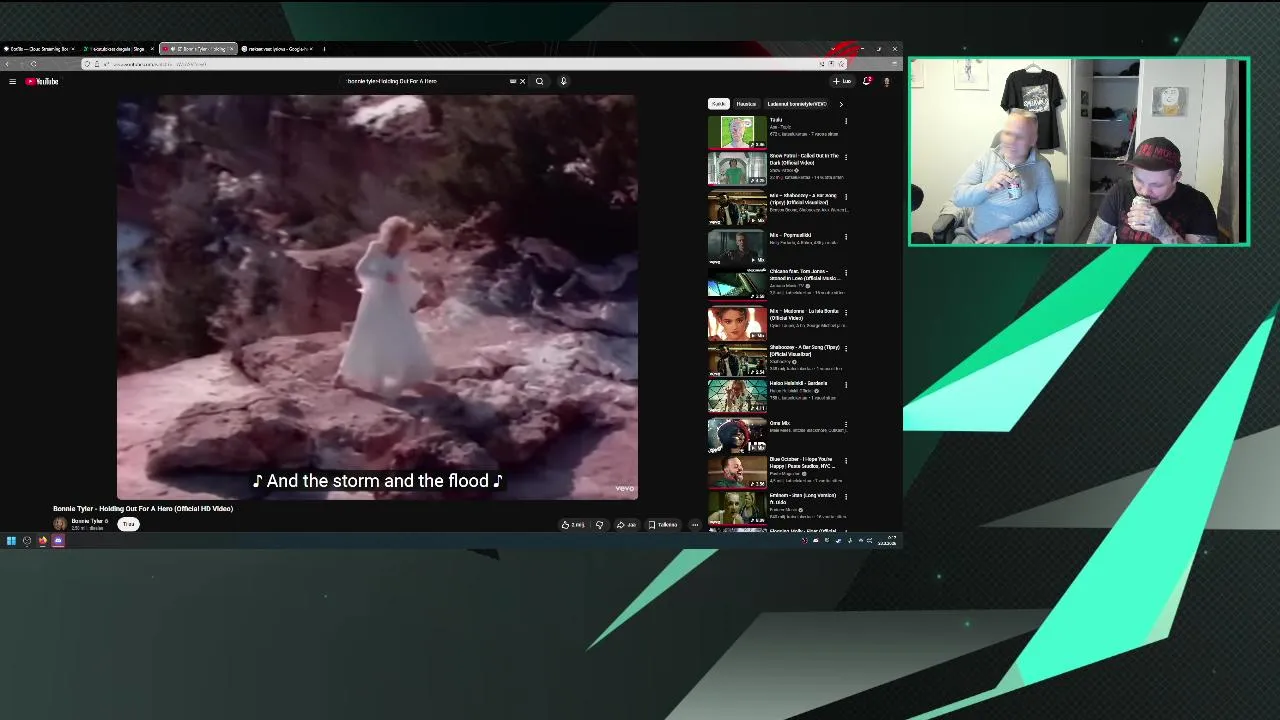Open a new browser tab
This screenshot has width=1280, height=720.
(324, 48)
